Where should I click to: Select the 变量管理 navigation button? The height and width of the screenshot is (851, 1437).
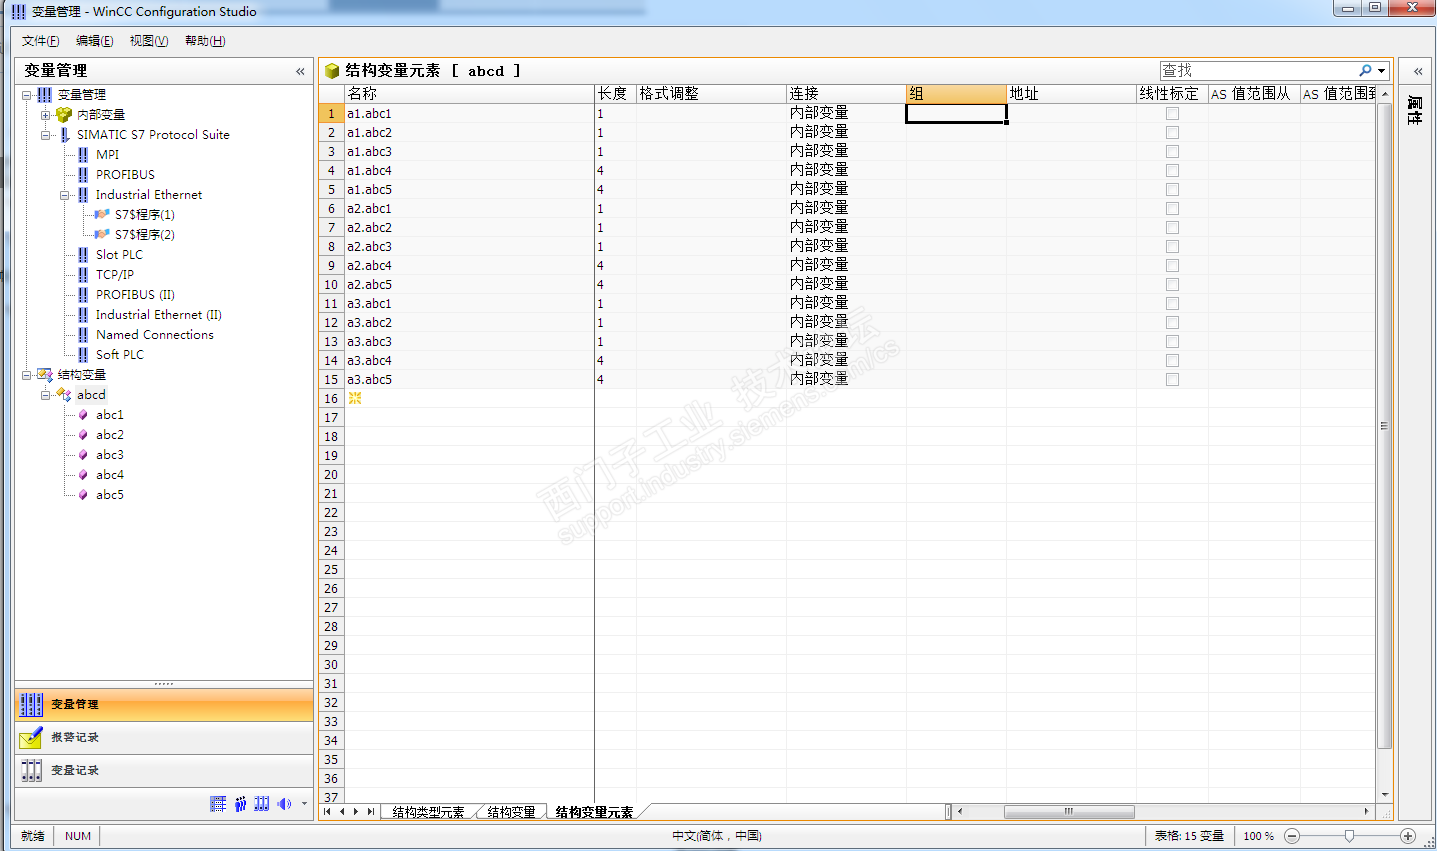coord(164,705)
